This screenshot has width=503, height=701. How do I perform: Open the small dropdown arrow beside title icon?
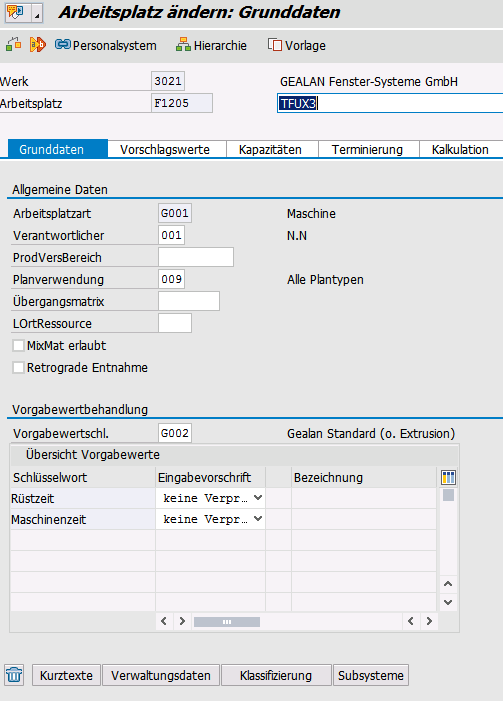[38, 13]
